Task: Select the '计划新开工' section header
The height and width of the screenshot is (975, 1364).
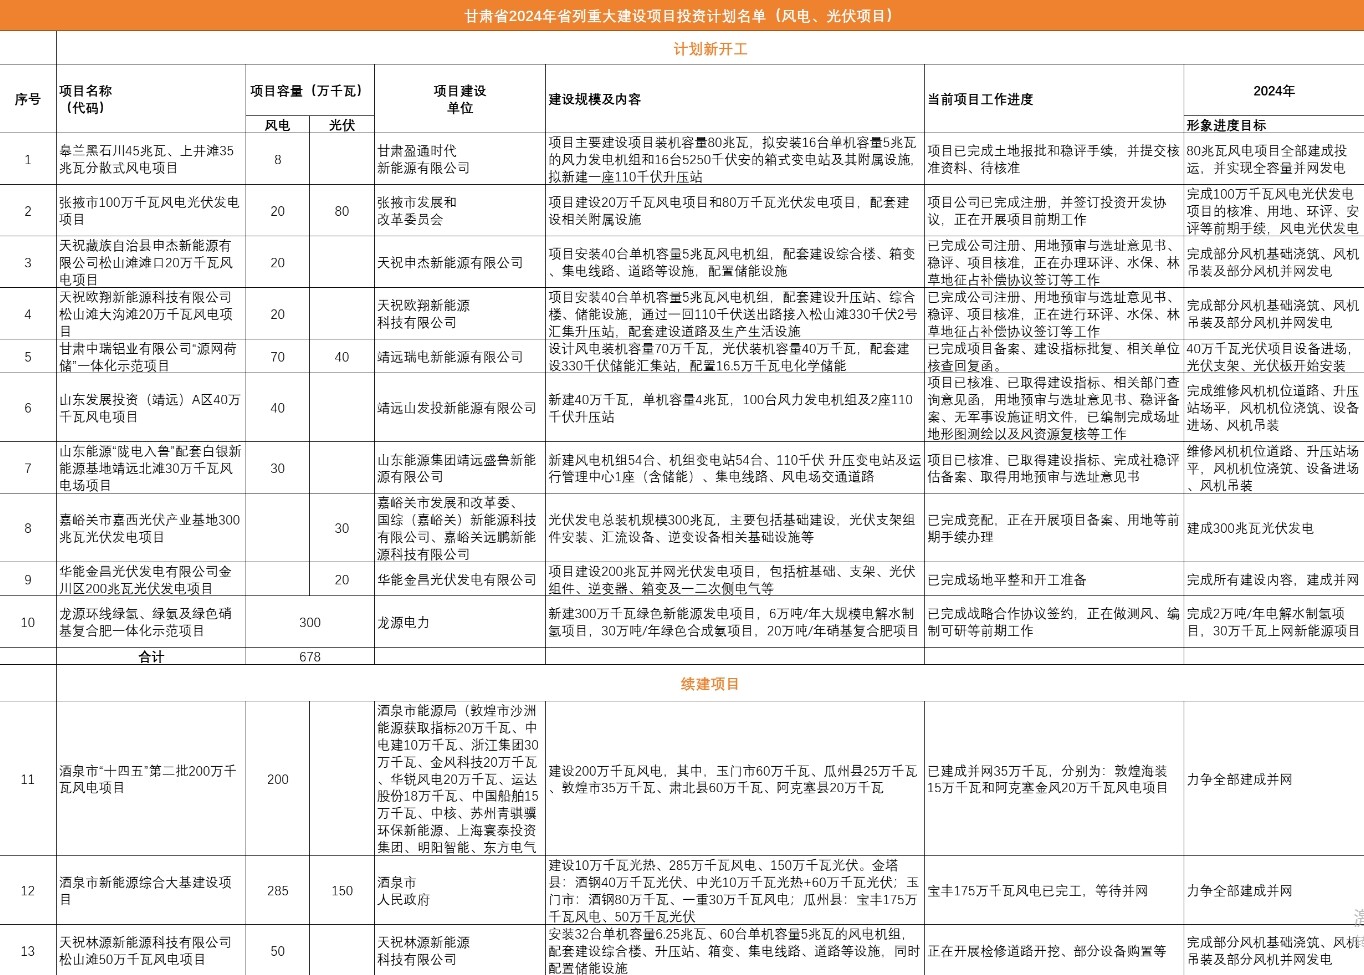Action: tap(709, 48)
